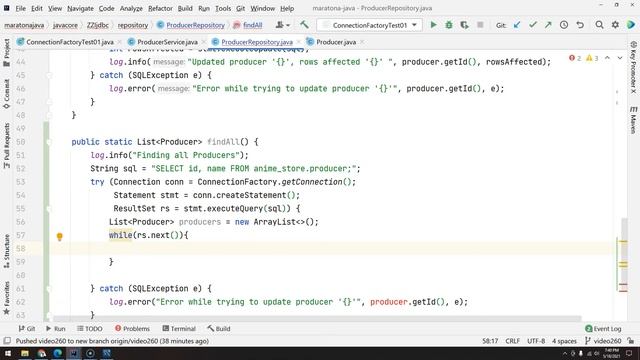Image resolution: width=640 pixels, height=360 pixels.
Task: Click caret position 58:17 in status bar
Action: [490, 341]
